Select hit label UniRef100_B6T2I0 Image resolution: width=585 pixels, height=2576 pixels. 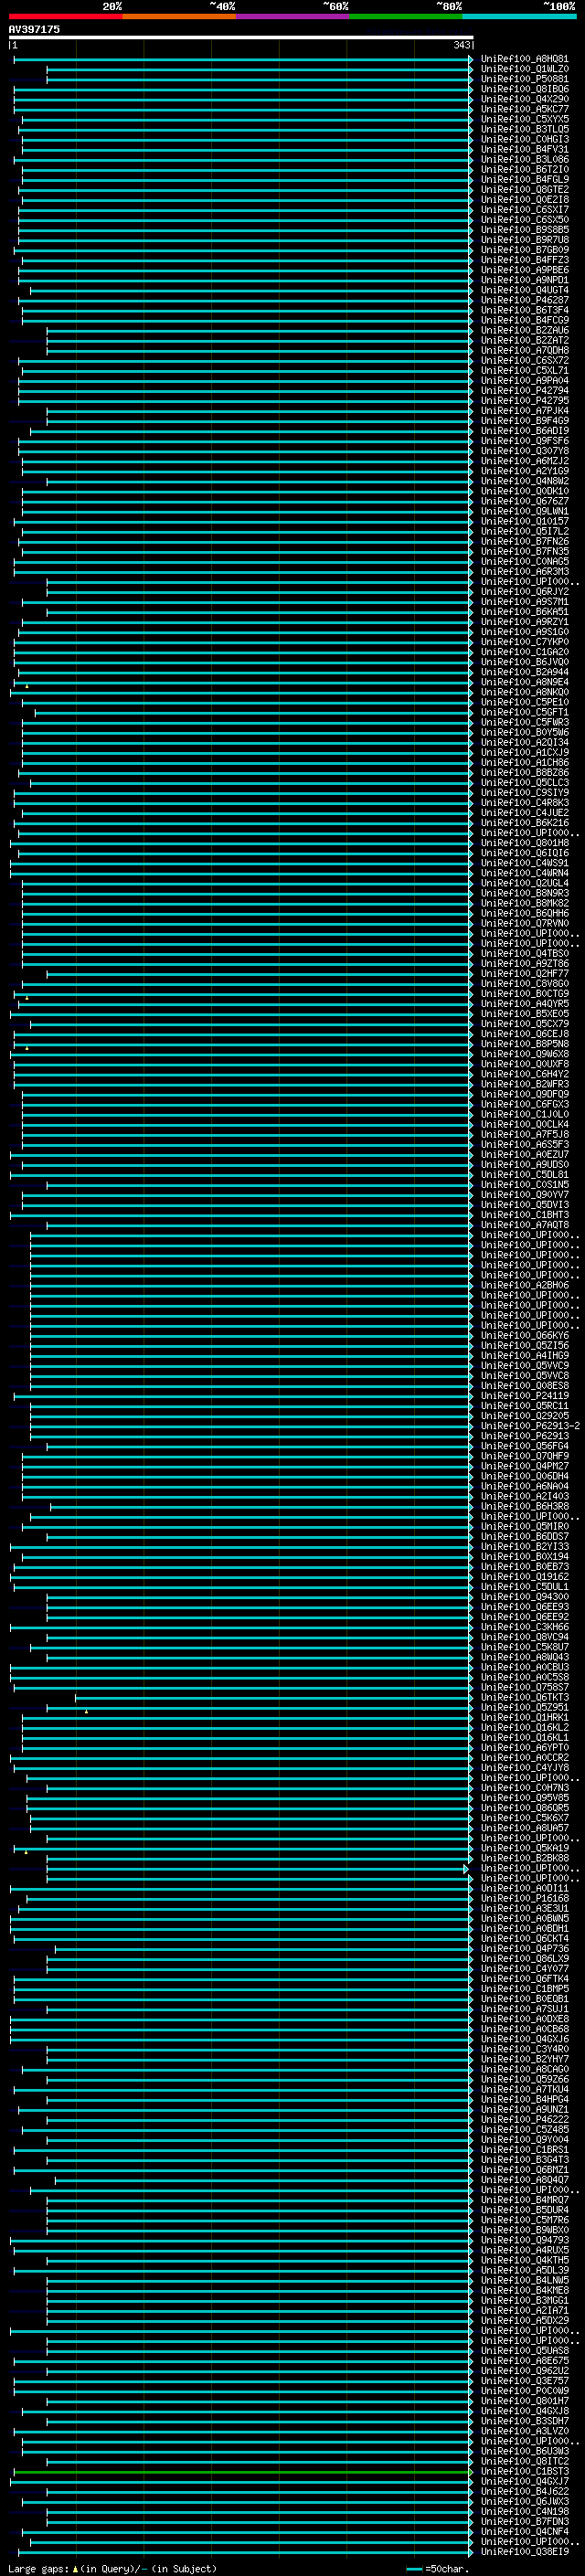(524, 169)
